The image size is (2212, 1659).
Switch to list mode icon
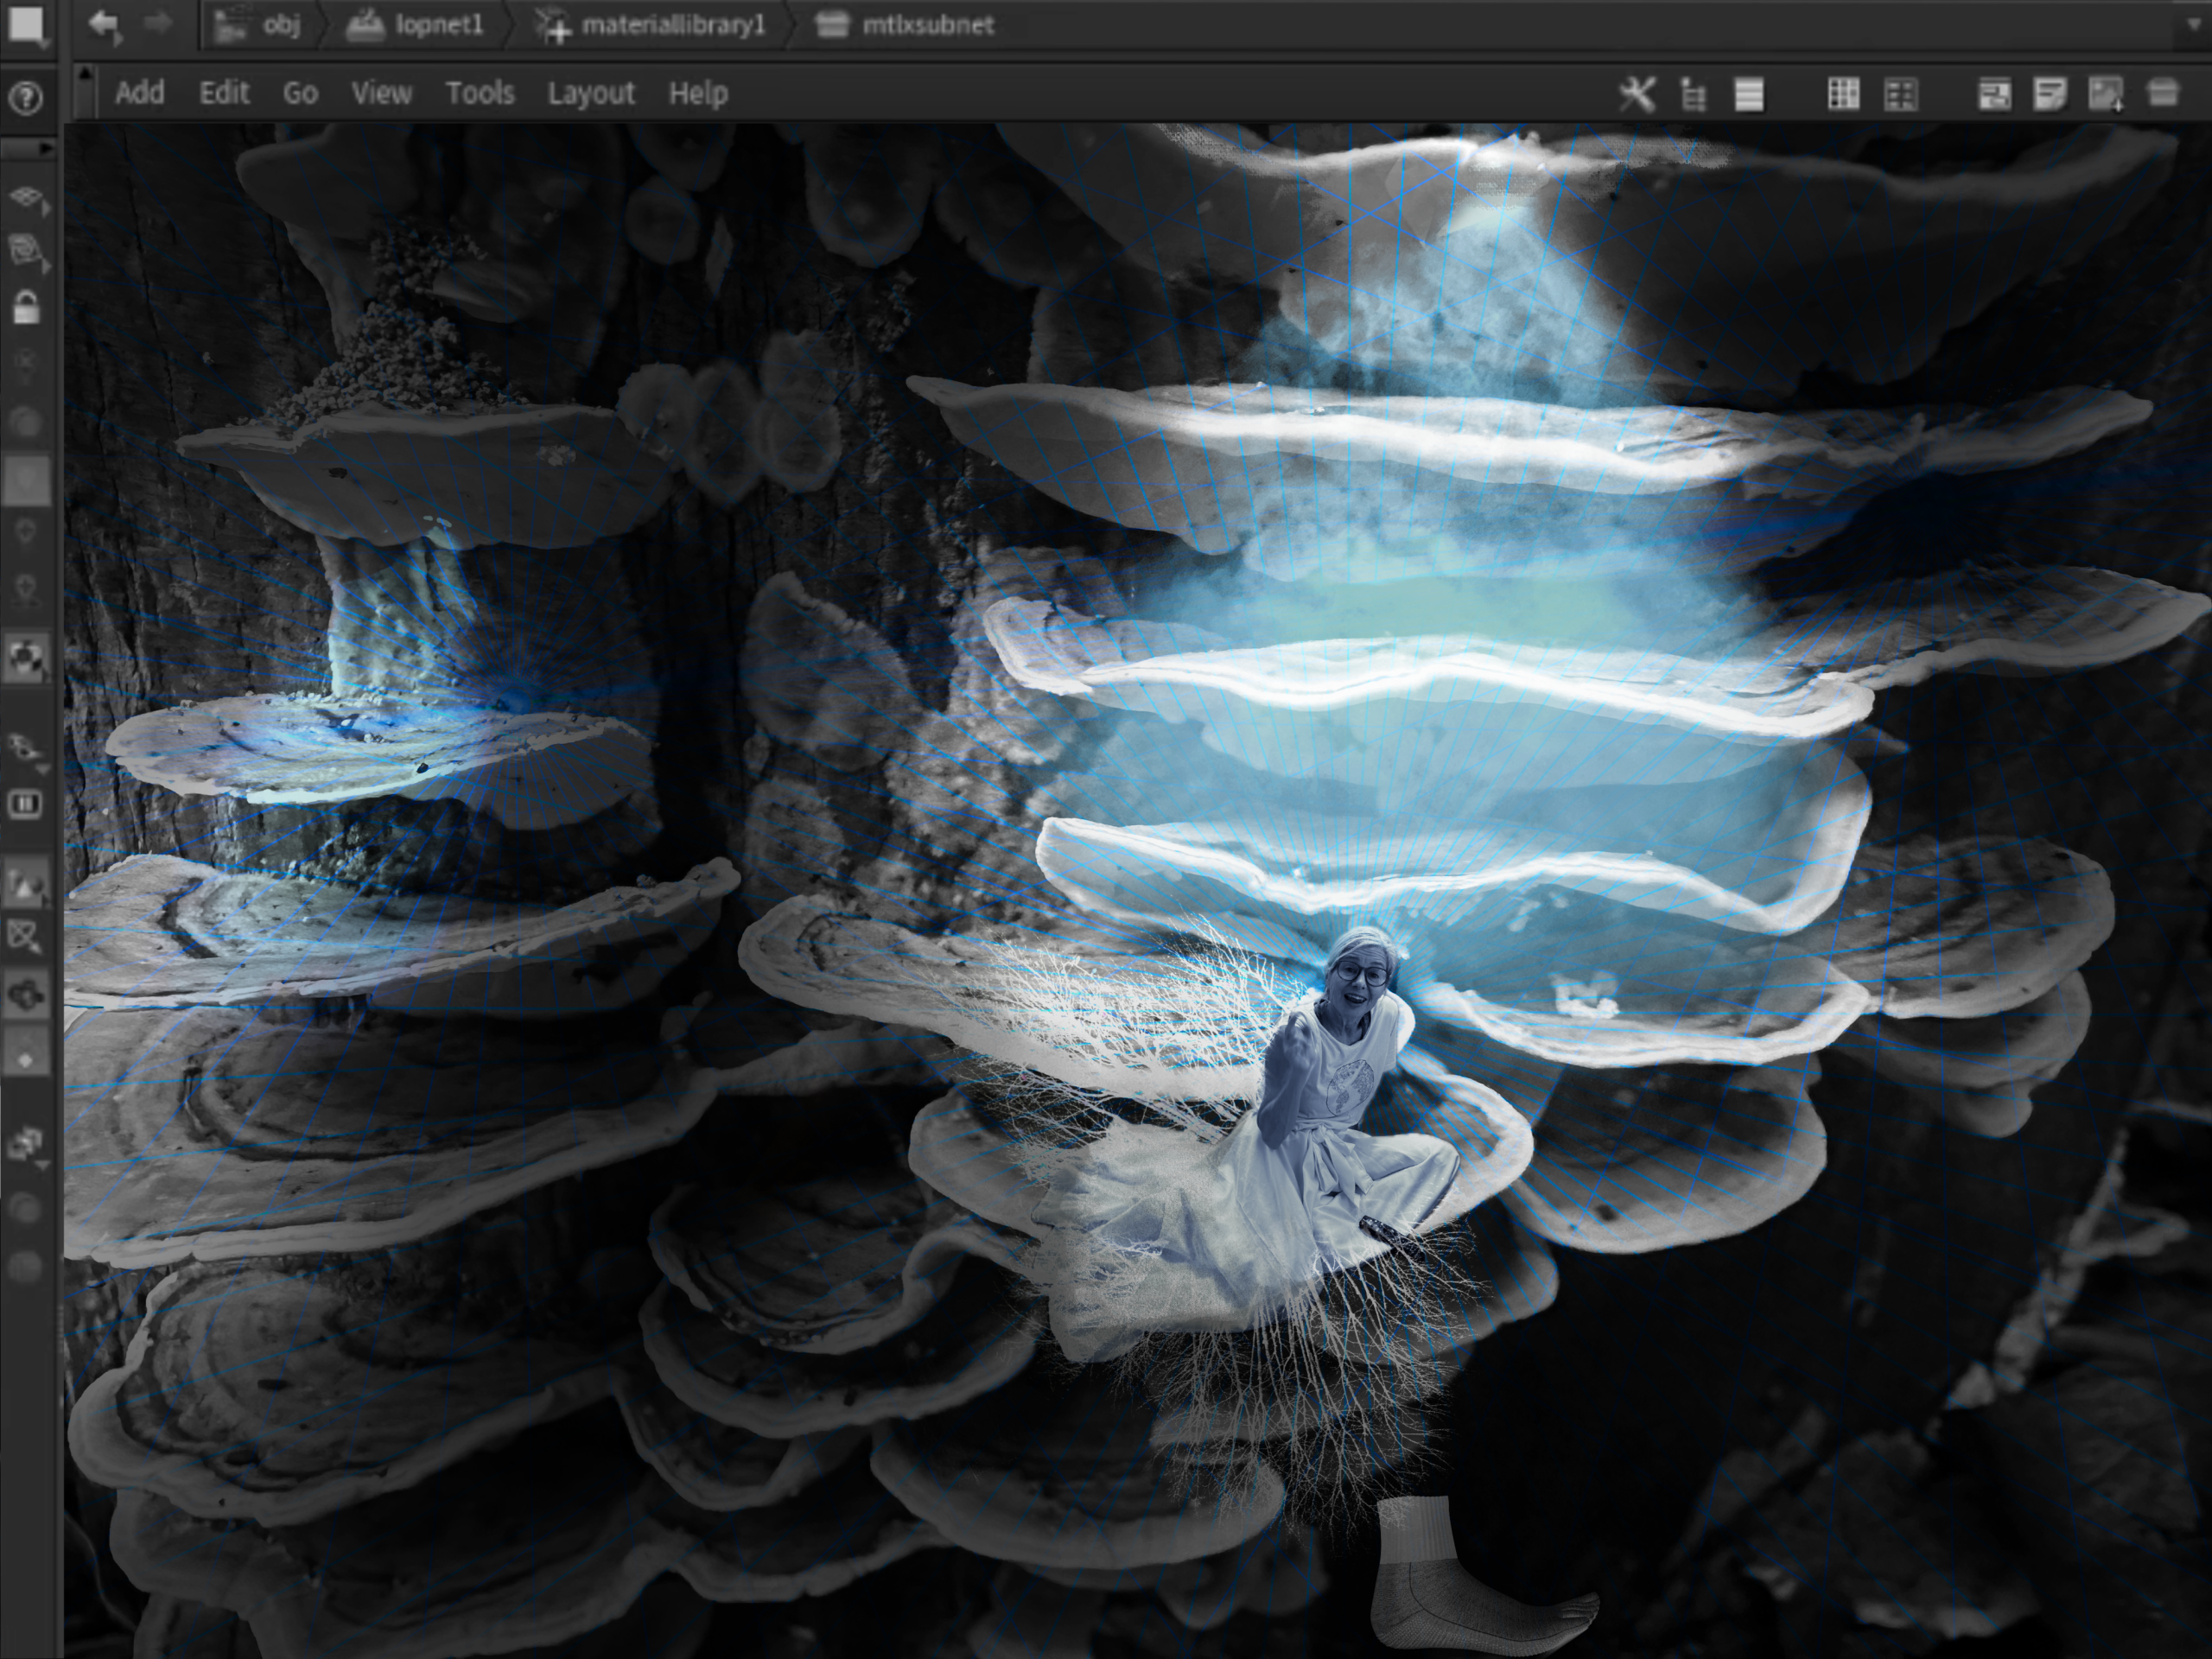click(x=1749, y=95)
